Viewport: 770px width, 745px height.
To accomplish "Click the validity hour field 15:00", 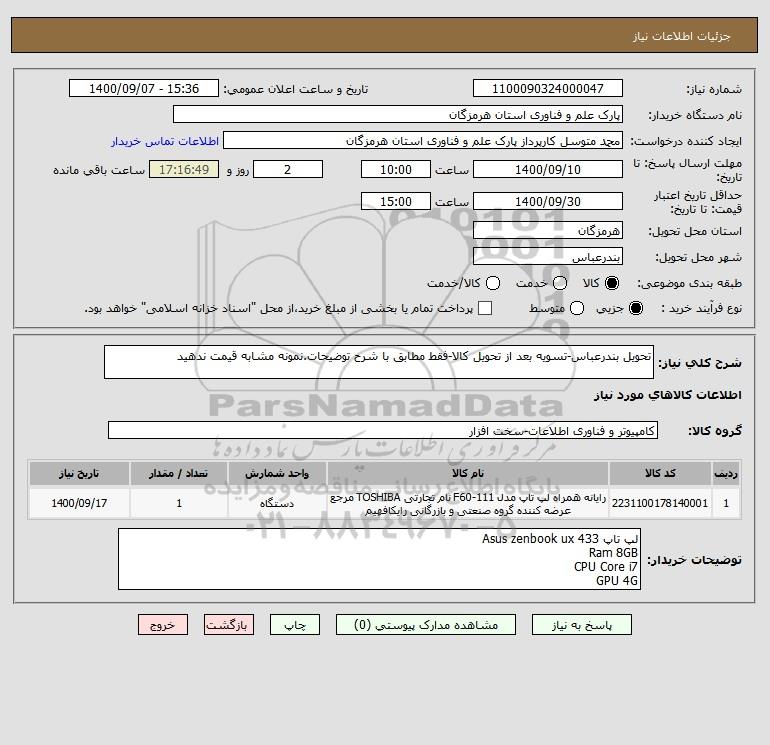I will pos(396,201).
